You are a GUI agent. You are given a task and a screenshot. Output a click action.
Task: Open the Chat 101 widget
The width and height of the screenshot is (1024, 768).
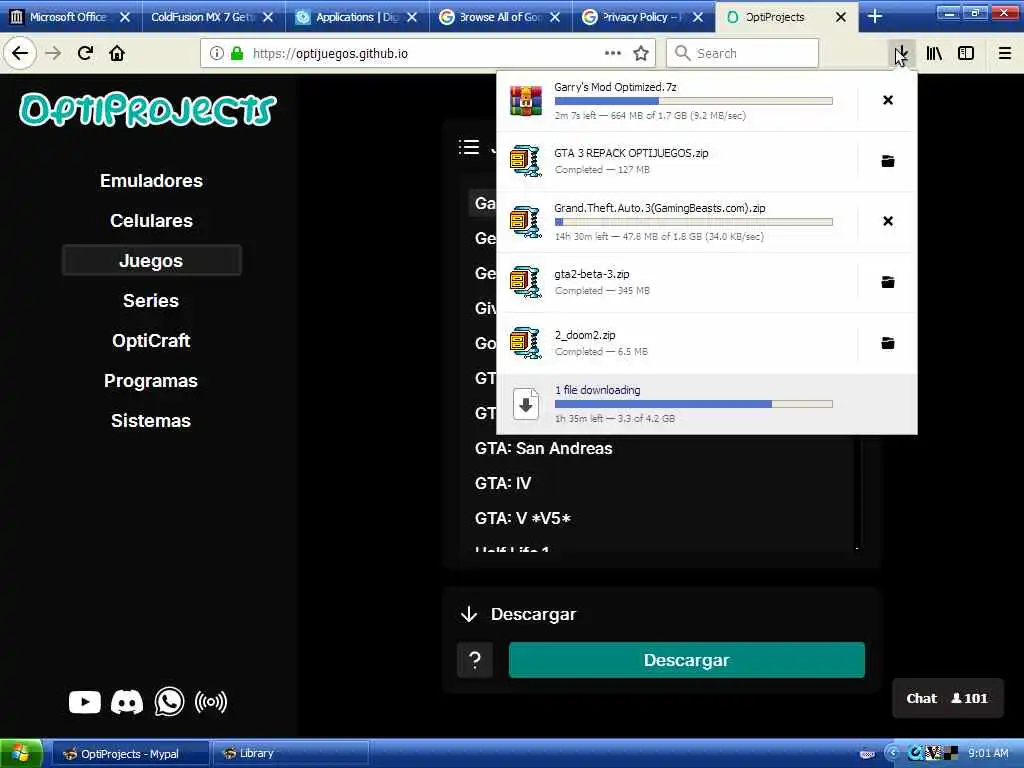pyautogui.click(x=947, y=698)
